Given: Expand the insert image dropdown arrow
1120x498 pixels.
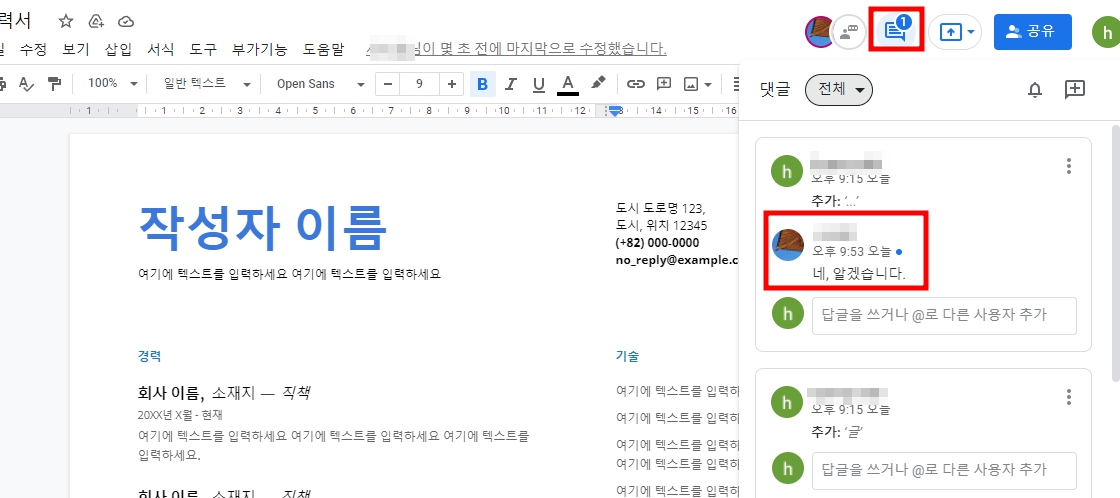Looking at the screenshot, I should 708,84.
